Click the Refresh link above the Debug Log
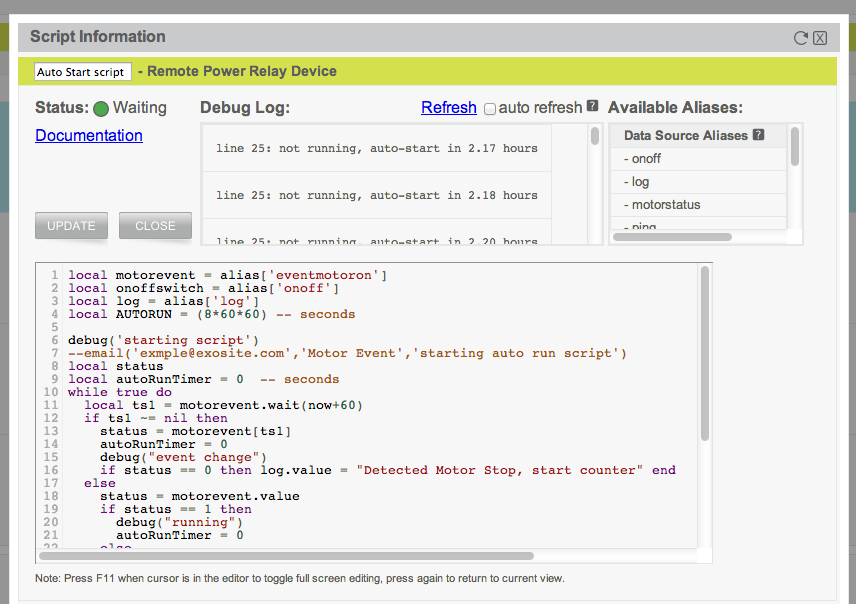856x604 pixels. (x=448, y=107)
